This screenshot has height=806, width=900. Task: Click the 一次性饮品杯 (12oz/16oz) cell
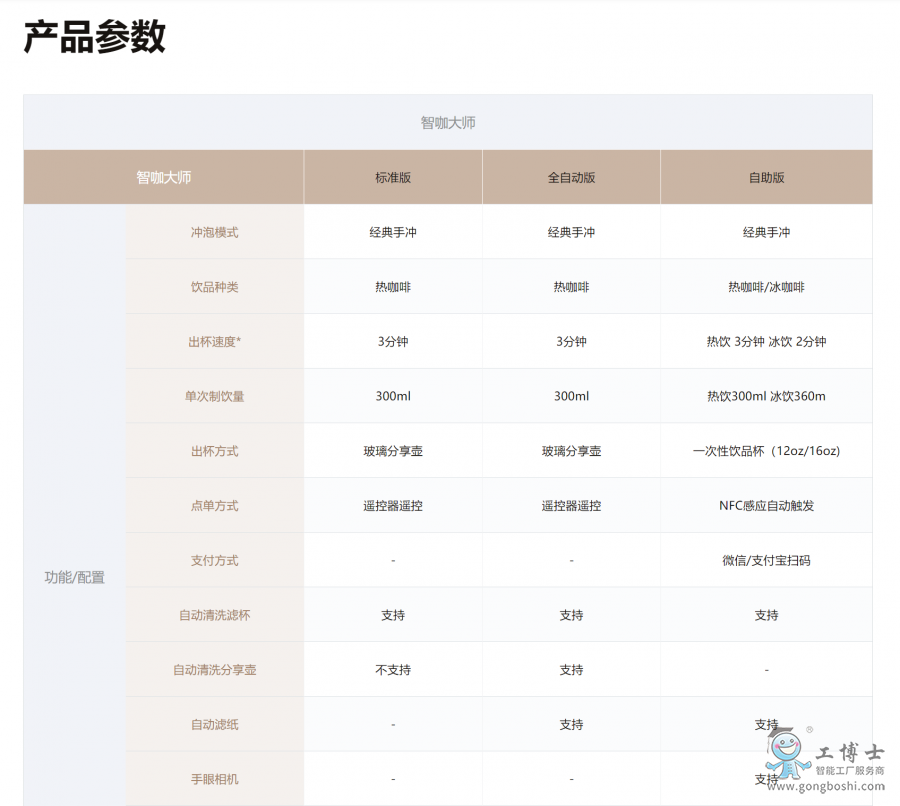(x=766, y=451)
